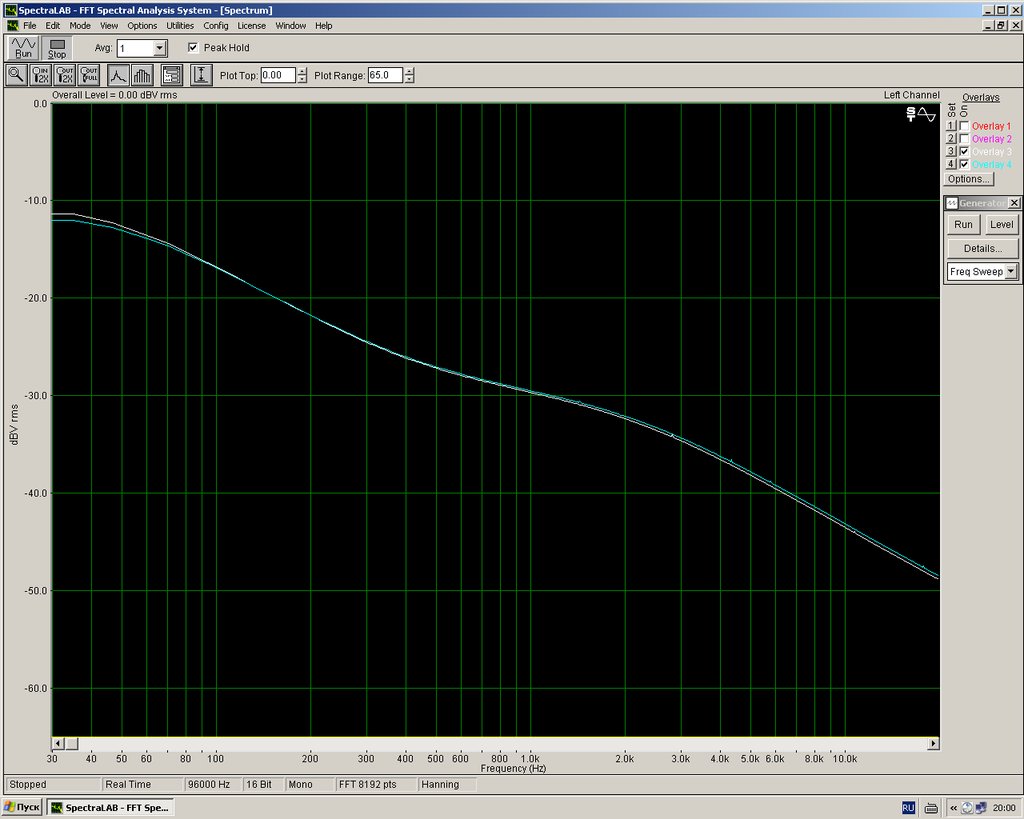1024x819 pixels.
Task: Start the analyzer with the Run toolbar button
Action: coord(23,48)
